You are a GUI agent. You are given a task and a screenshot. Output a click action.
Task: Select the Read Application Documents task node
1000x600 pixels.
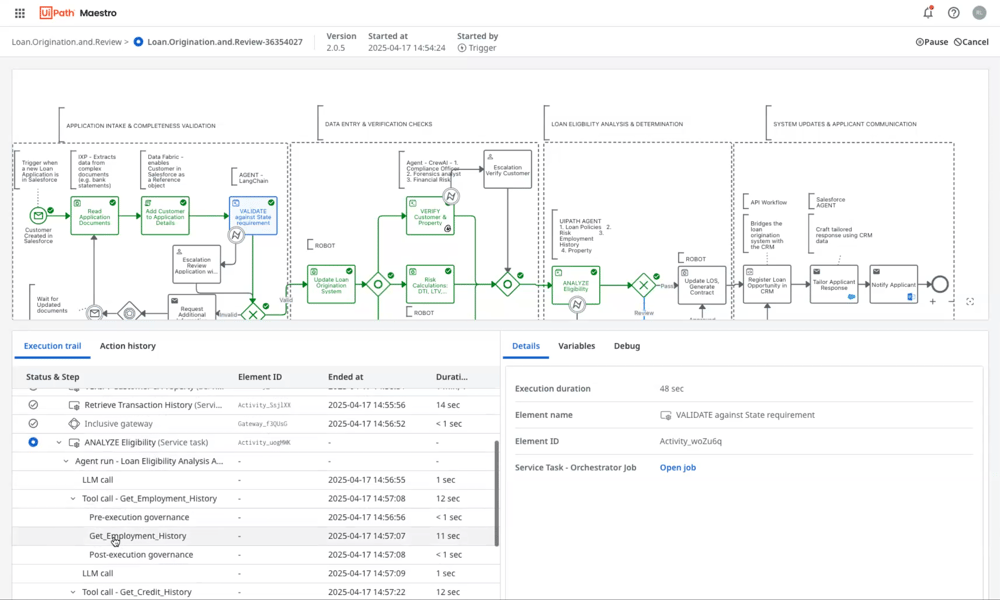[94, 216]
